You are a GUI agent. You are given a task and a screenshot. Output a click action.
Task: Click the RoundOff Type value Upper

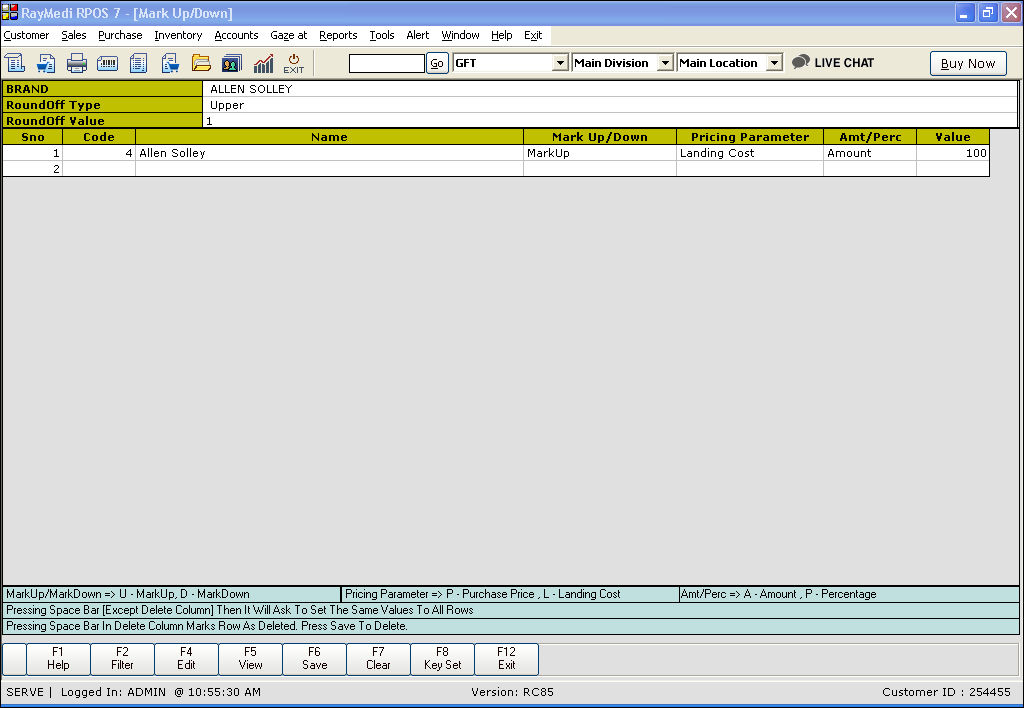point(610,105)
